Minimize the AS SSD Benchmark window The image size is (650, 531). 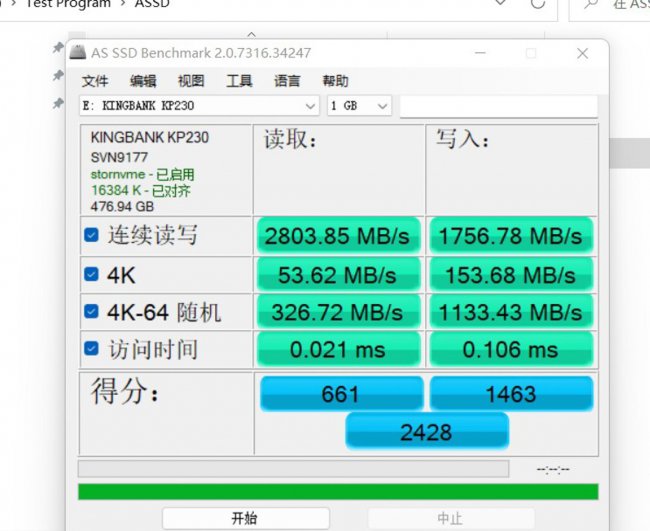480,53
